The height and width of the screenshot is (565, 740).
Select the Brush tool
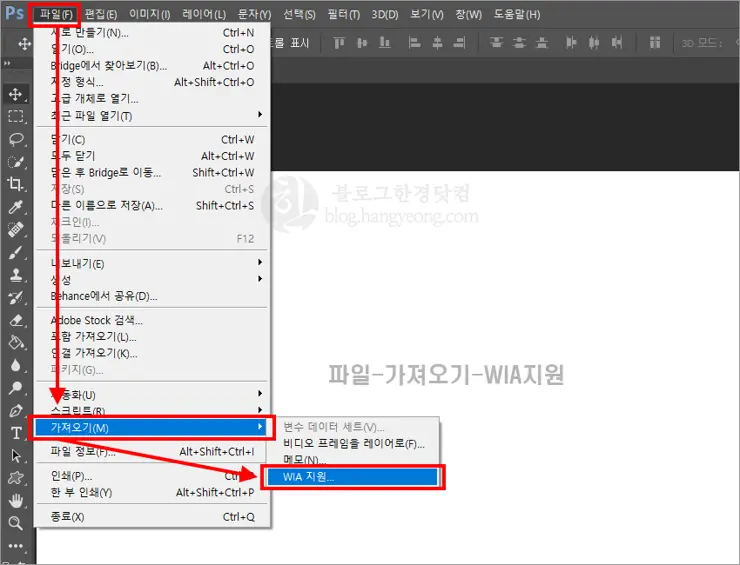16,252
